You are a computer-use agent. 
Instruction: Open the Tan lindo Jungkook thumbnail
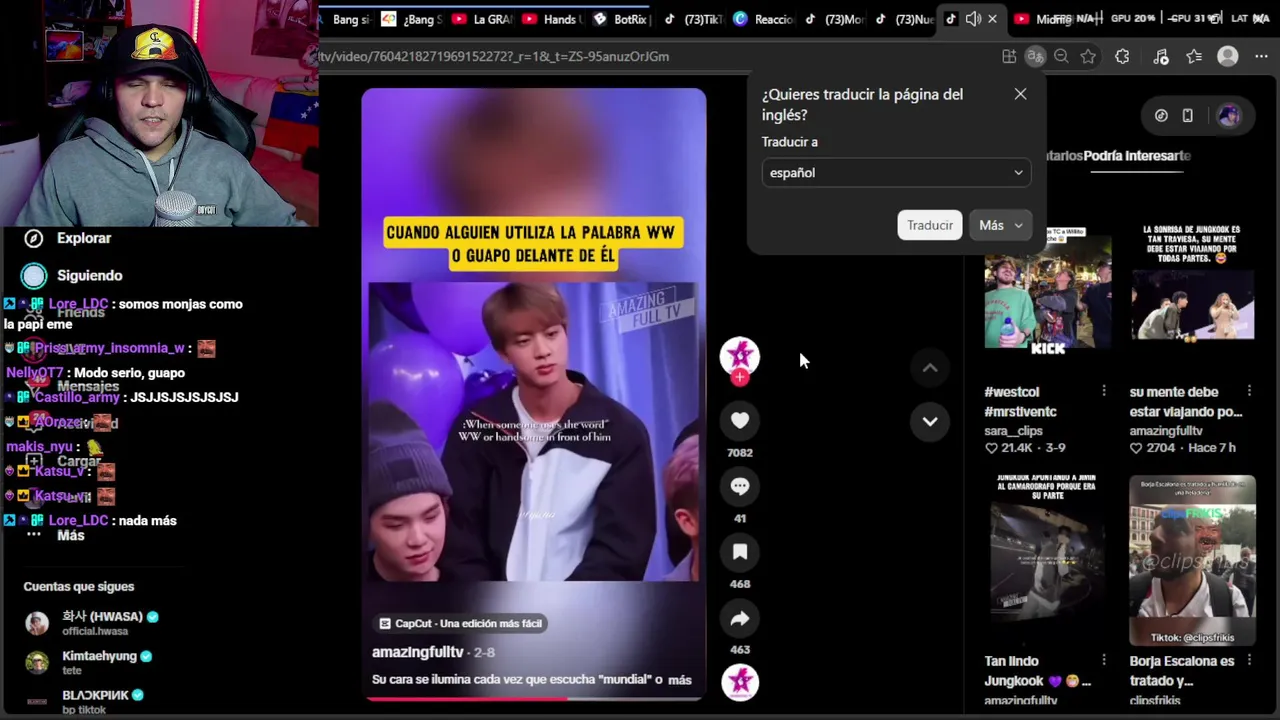click(1047, 560)
